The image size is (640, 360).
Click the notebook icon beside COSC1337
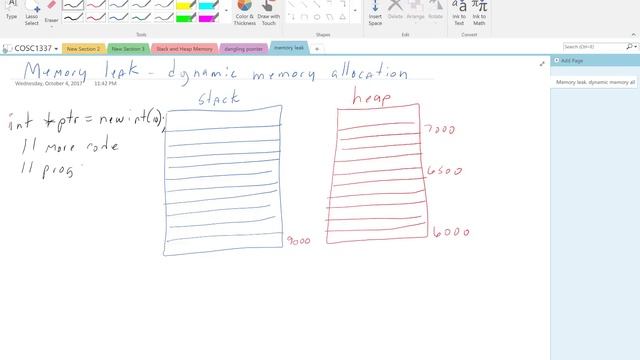(7, 49)
